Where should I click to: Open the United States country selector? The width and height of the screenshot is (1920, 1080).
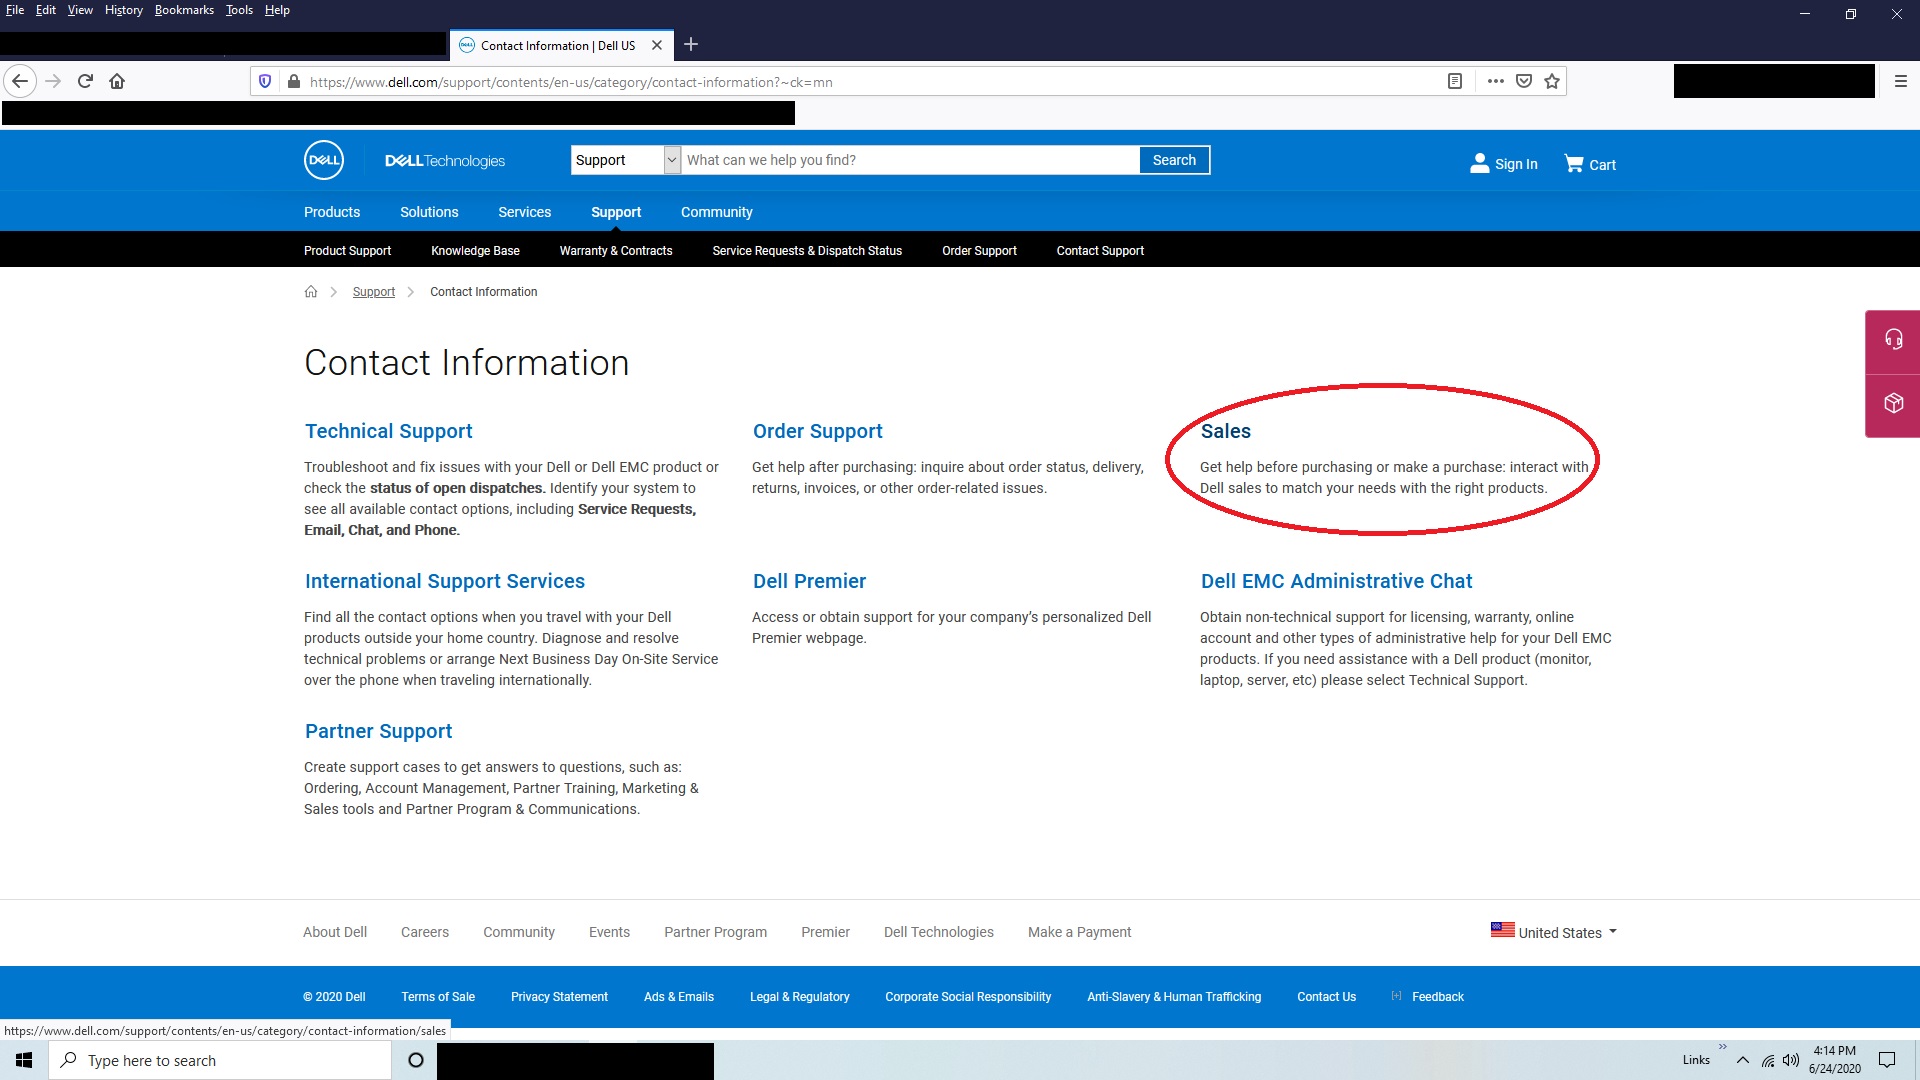coord(1553,932)
